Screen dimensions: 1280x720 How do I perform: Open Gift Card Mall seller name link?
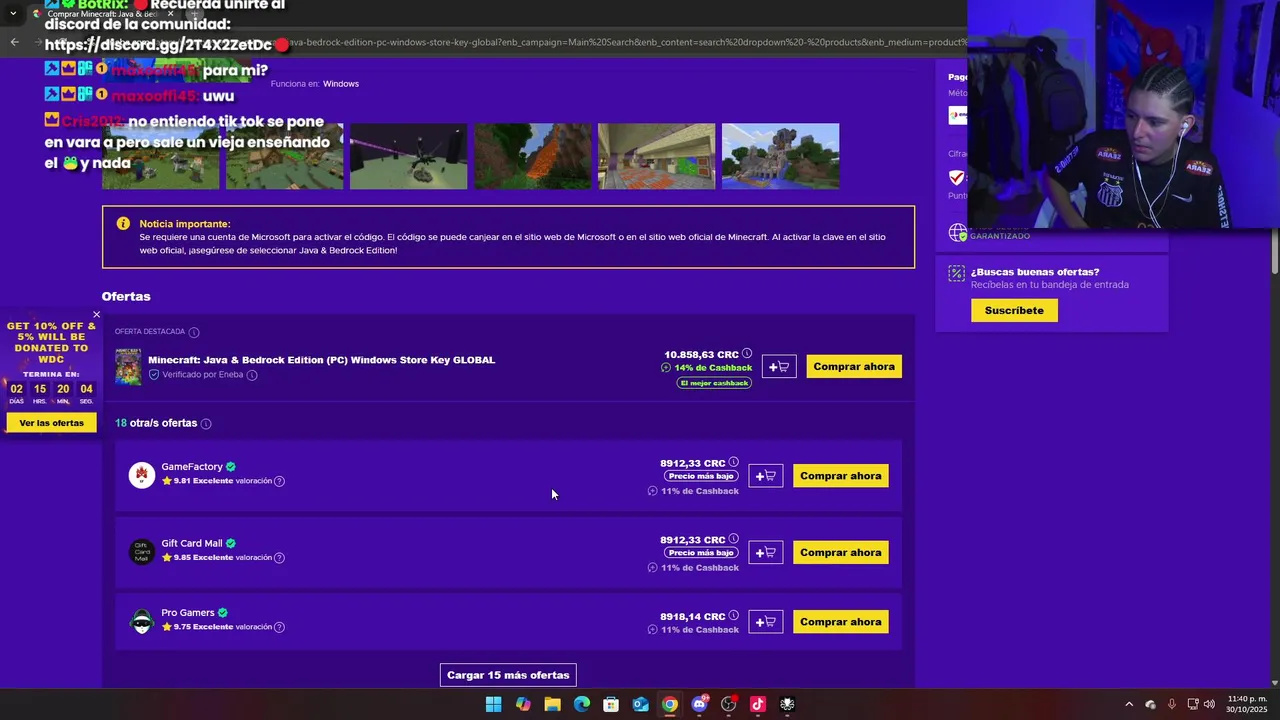(x=192, y=544)
